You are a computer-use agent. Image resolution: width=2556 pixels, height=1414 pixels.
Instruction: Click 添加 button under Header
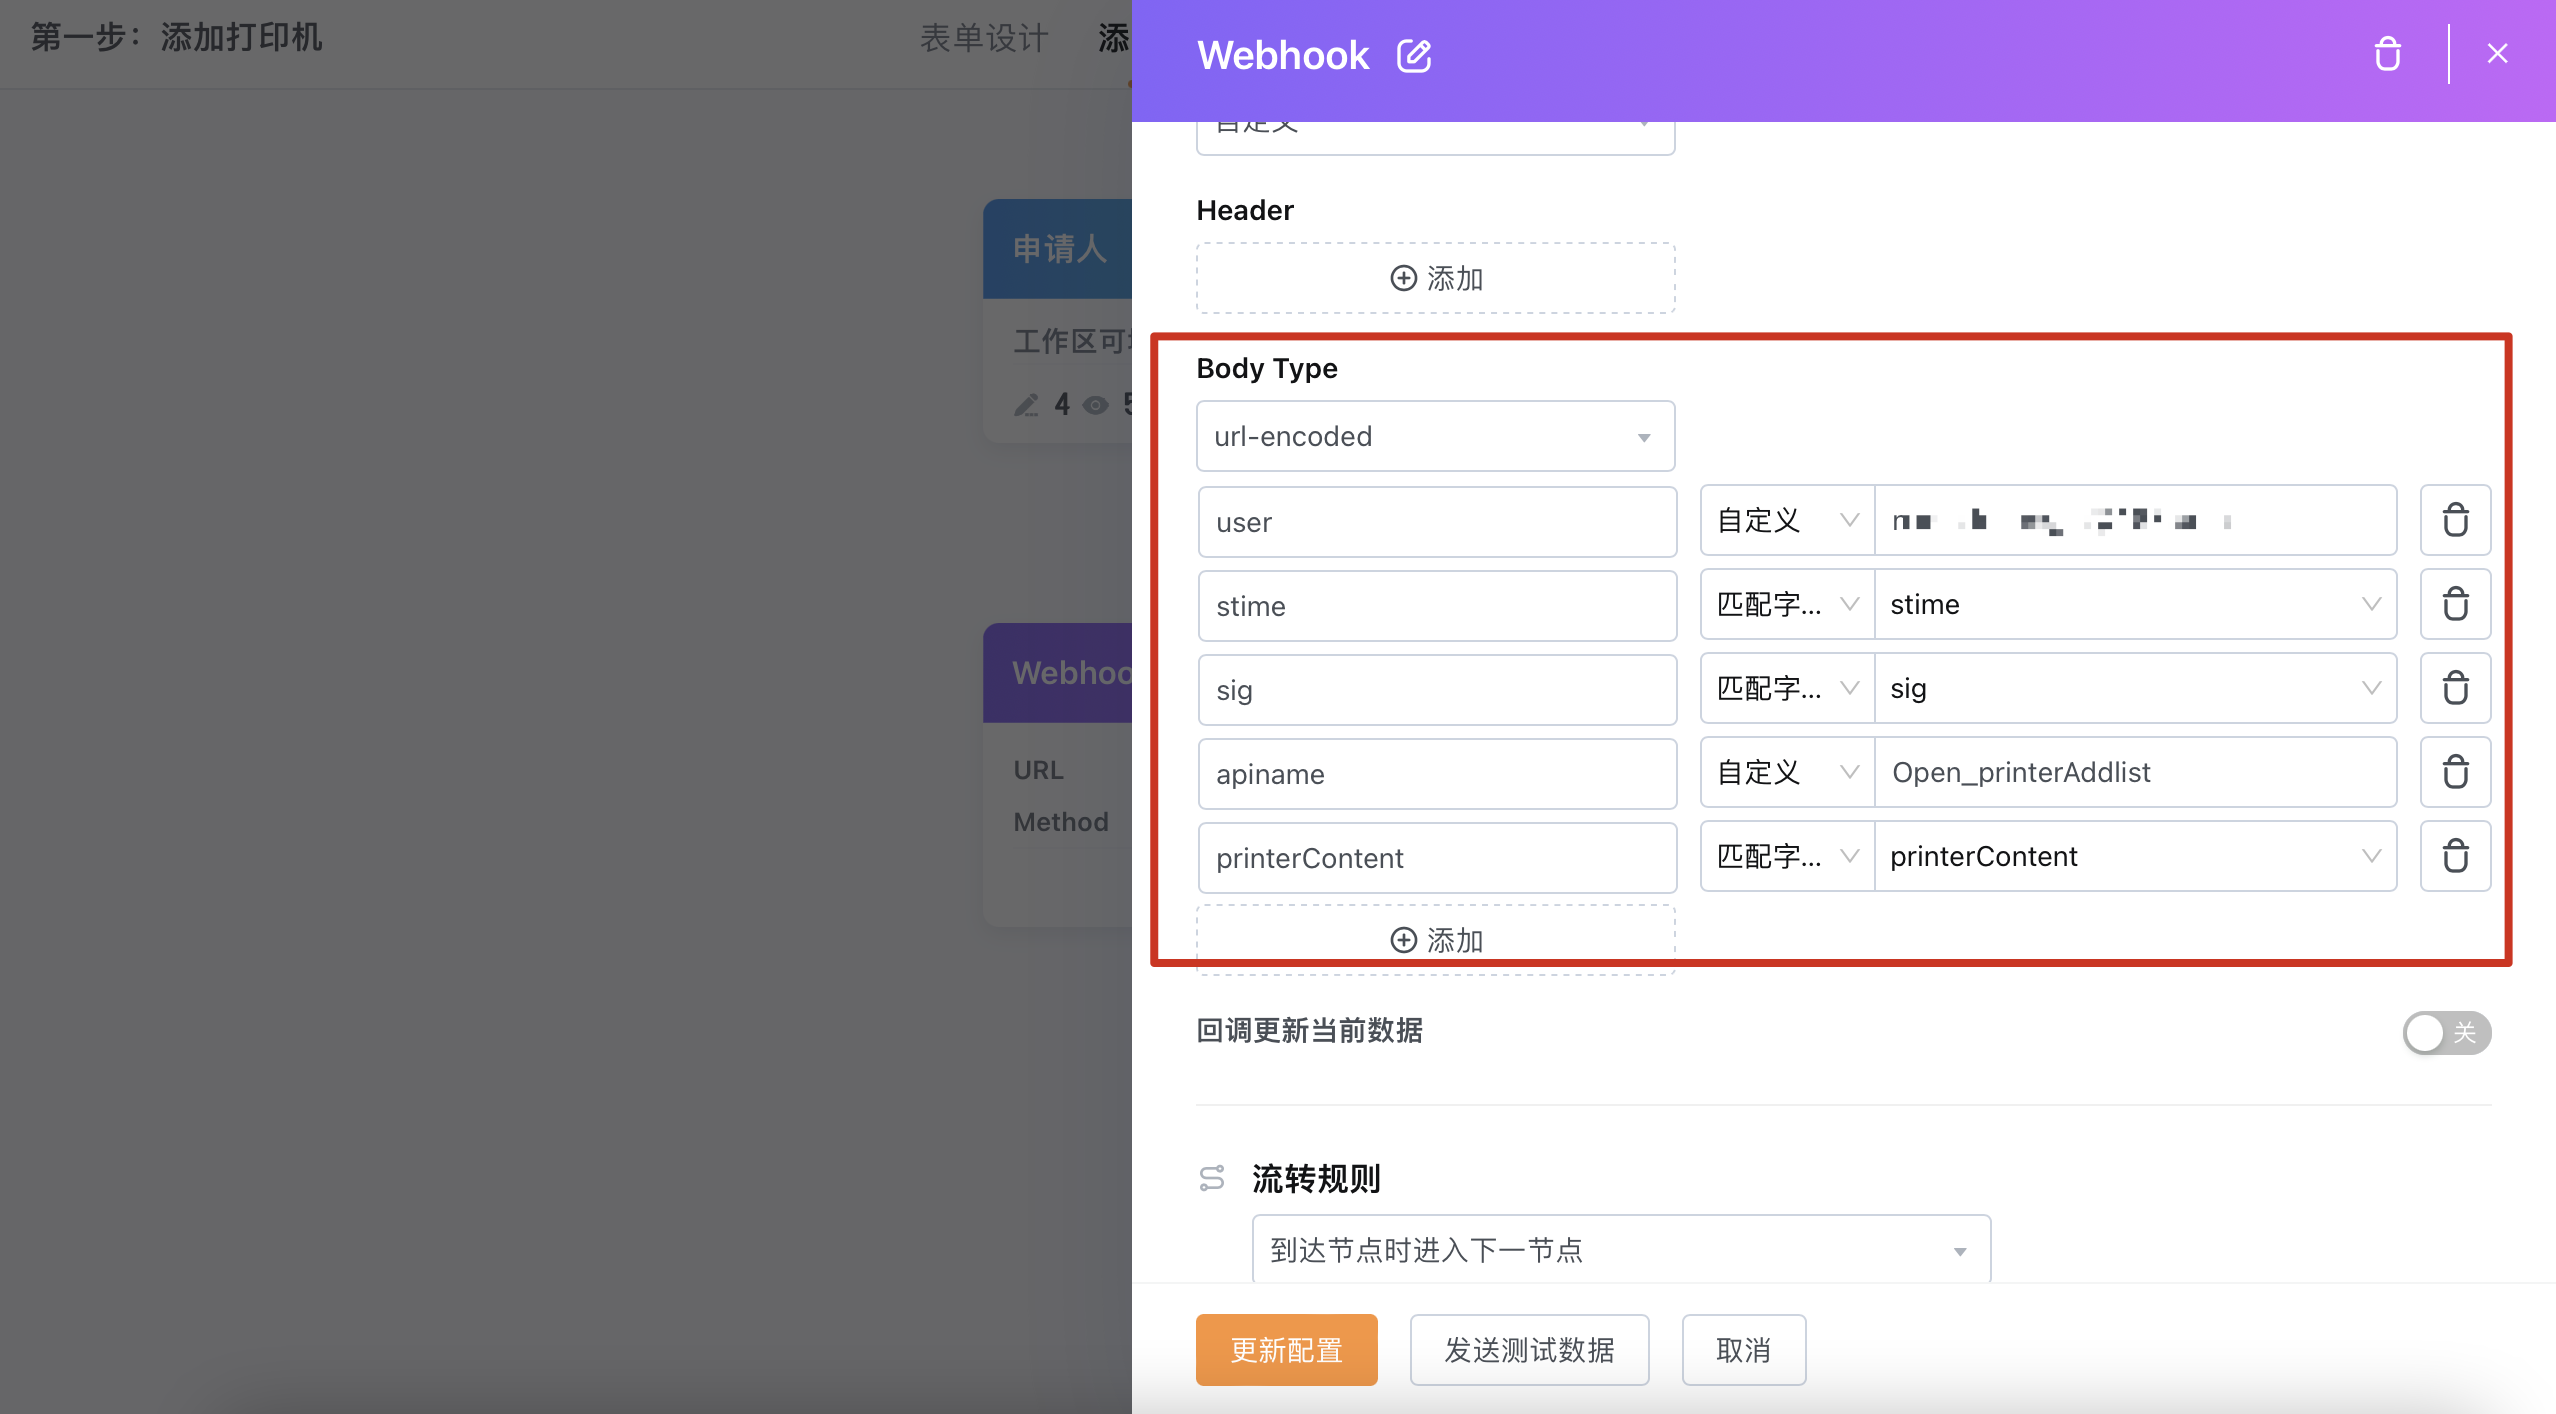coord(1435,278)
